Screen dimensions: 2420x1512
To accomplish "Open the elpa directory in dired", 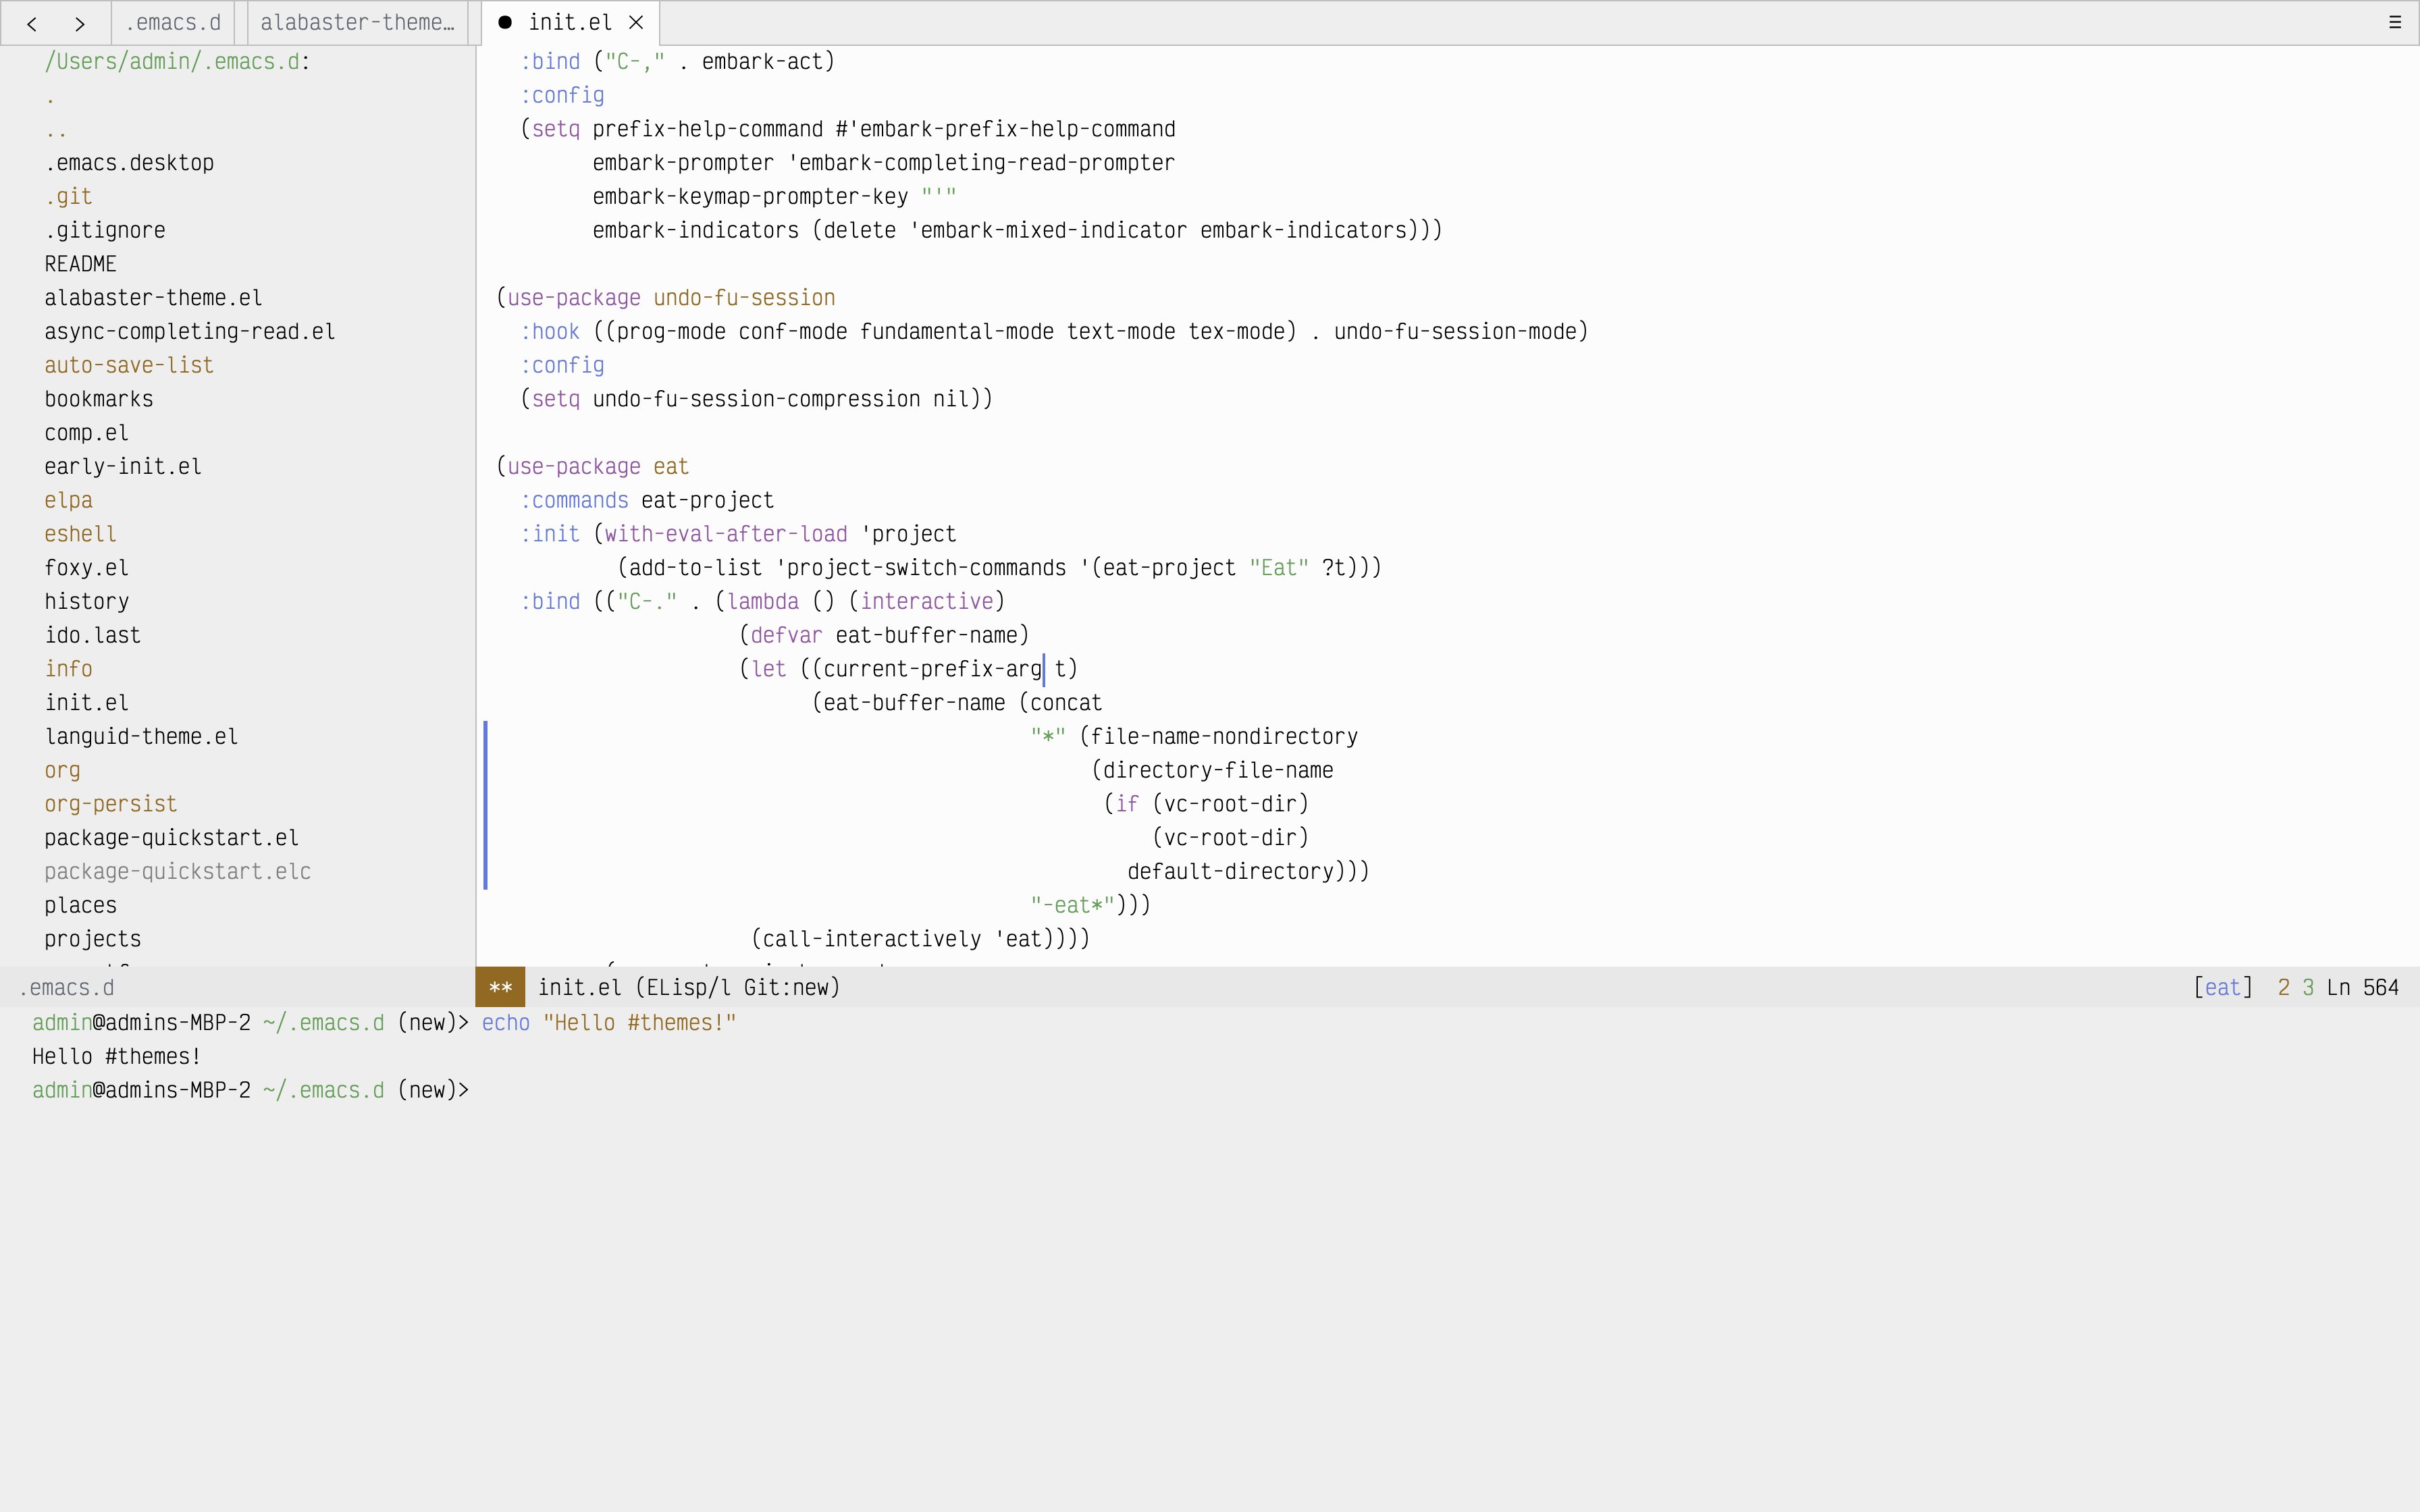I will coord(68,500).
